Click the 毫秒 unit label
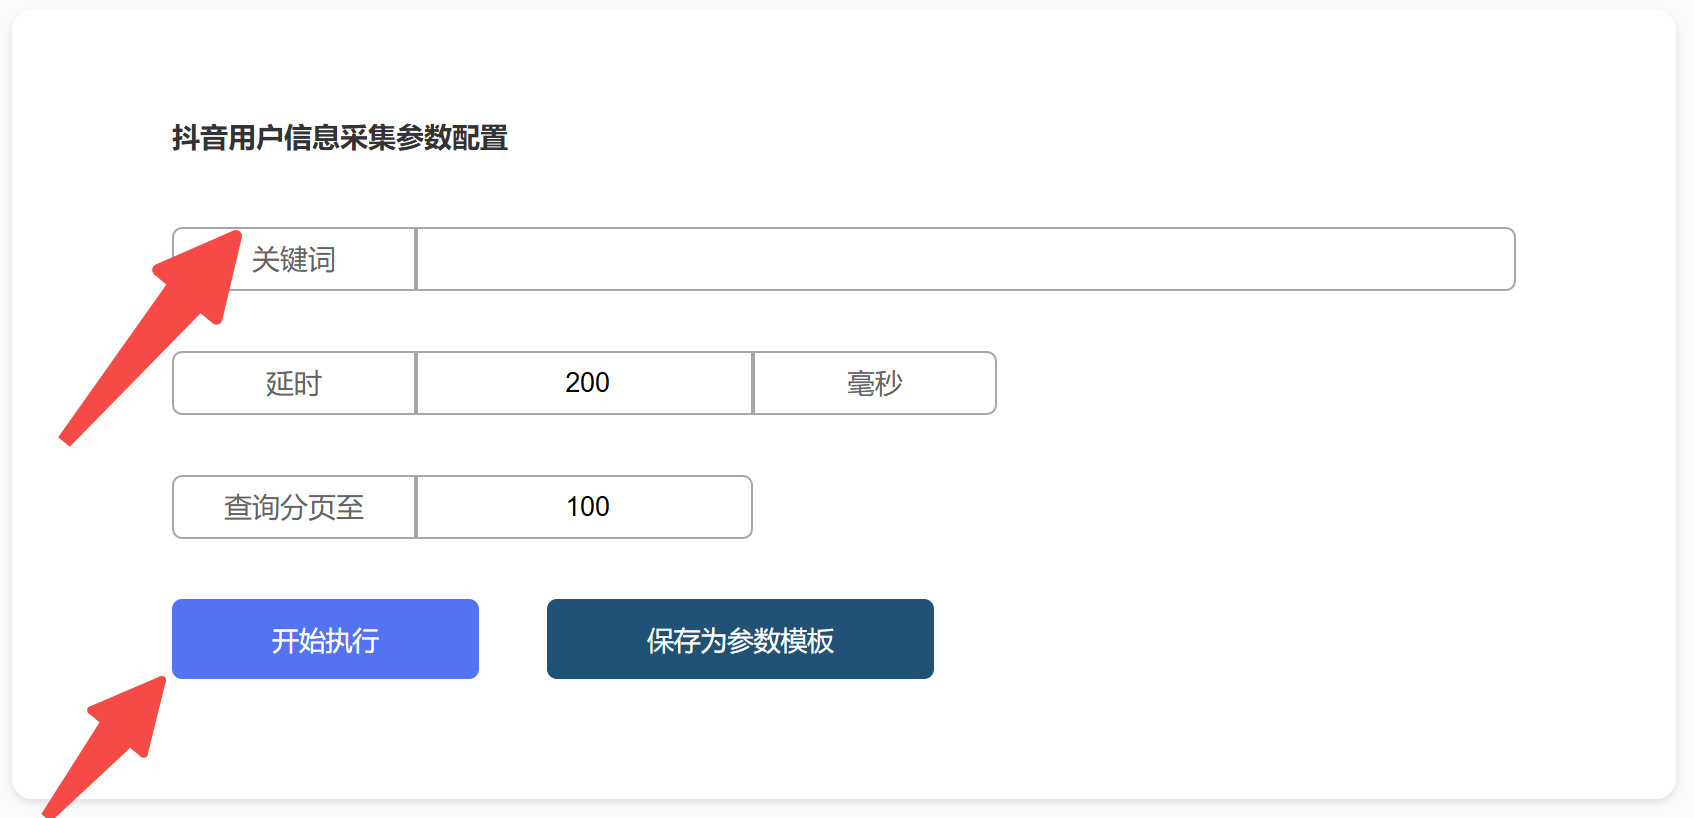Viewport: 1694px width, 818px height. (874, 383)
